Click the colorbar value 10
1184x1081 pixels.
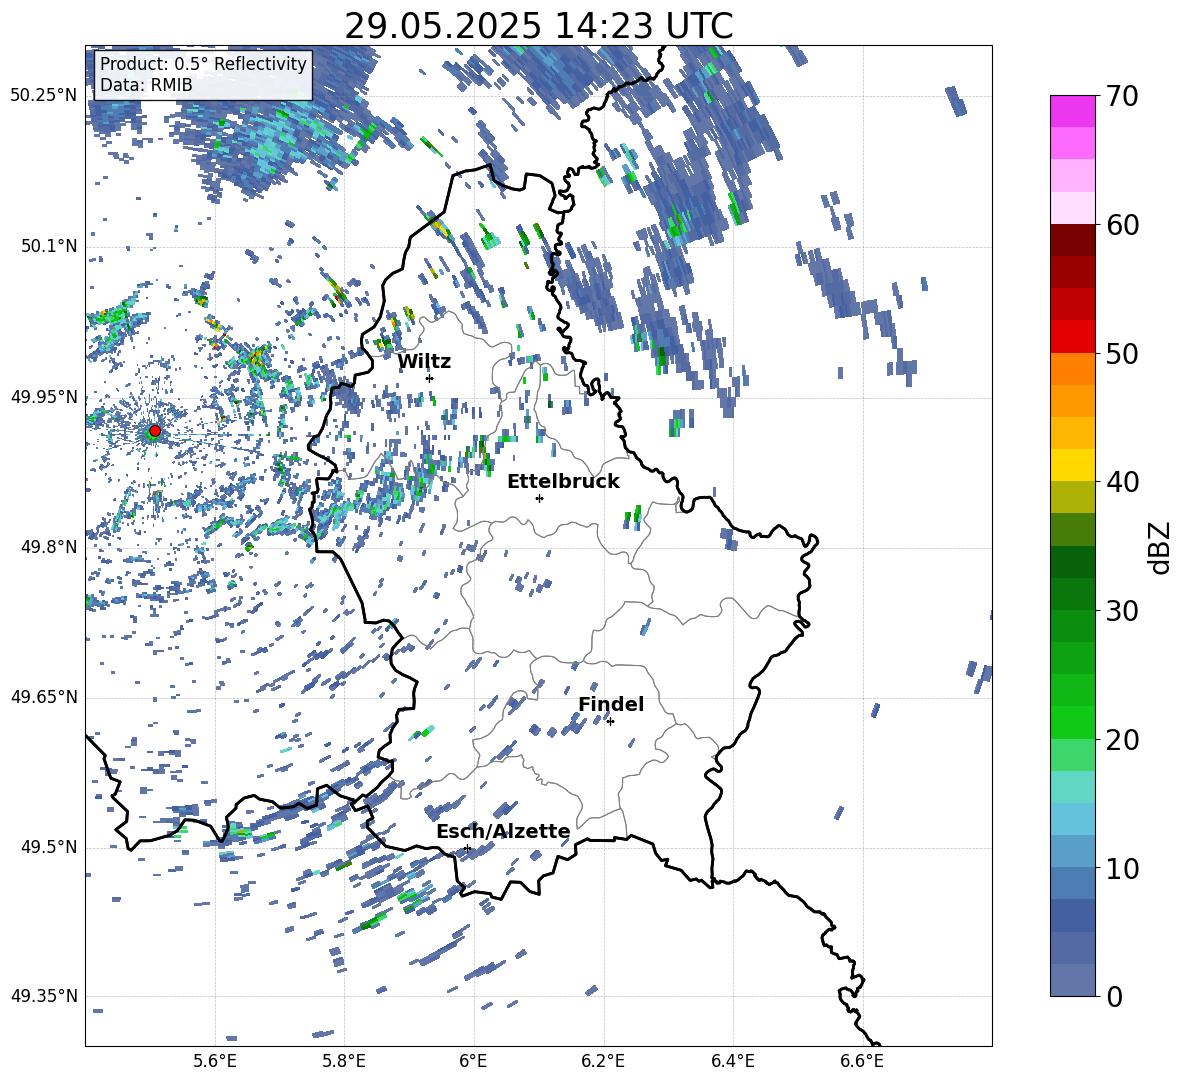pos(1123,869)
